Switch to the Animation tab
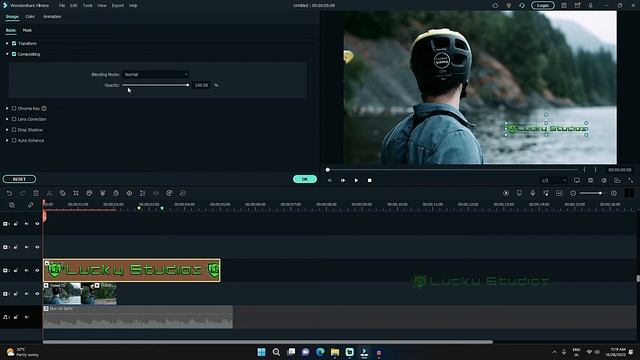This screenshot has height=360, width=640. 52,17
